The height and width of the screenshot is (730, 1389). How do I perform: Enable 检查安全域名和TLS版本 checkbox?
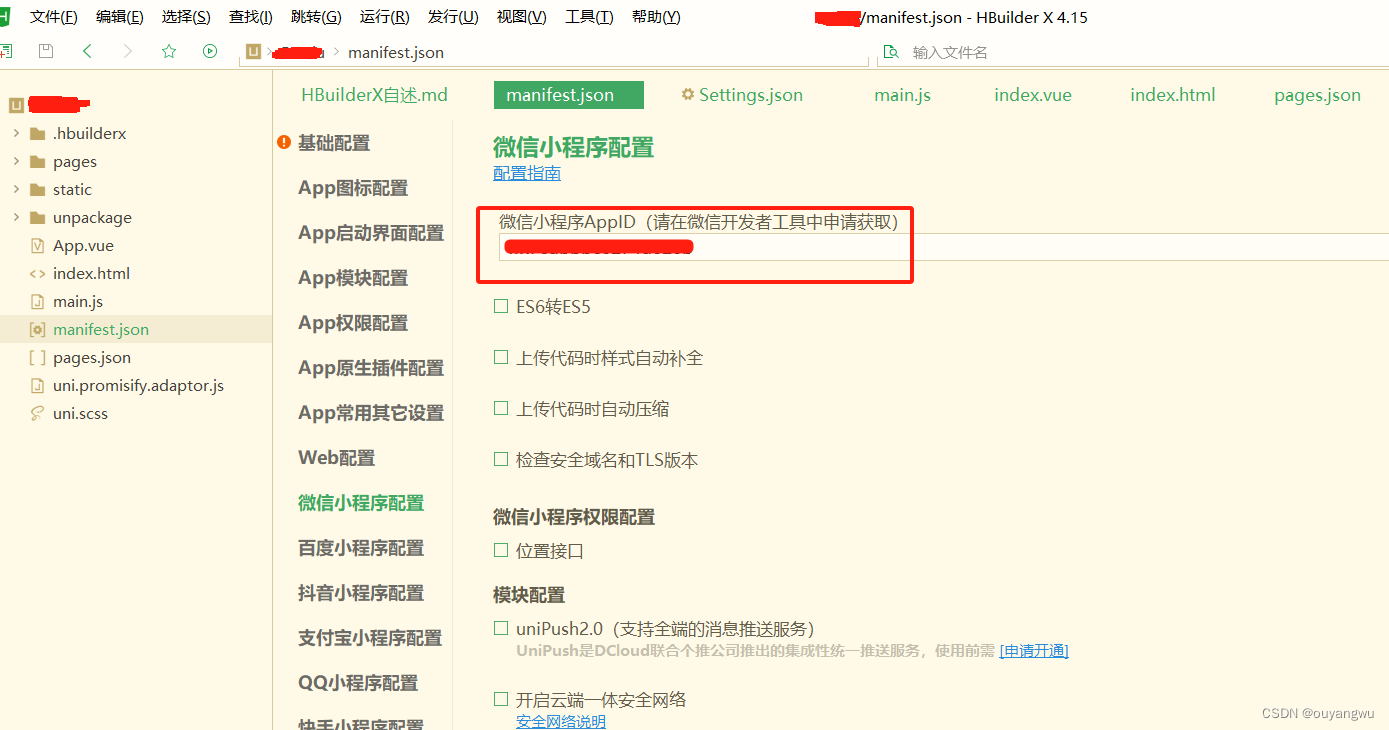501,459
